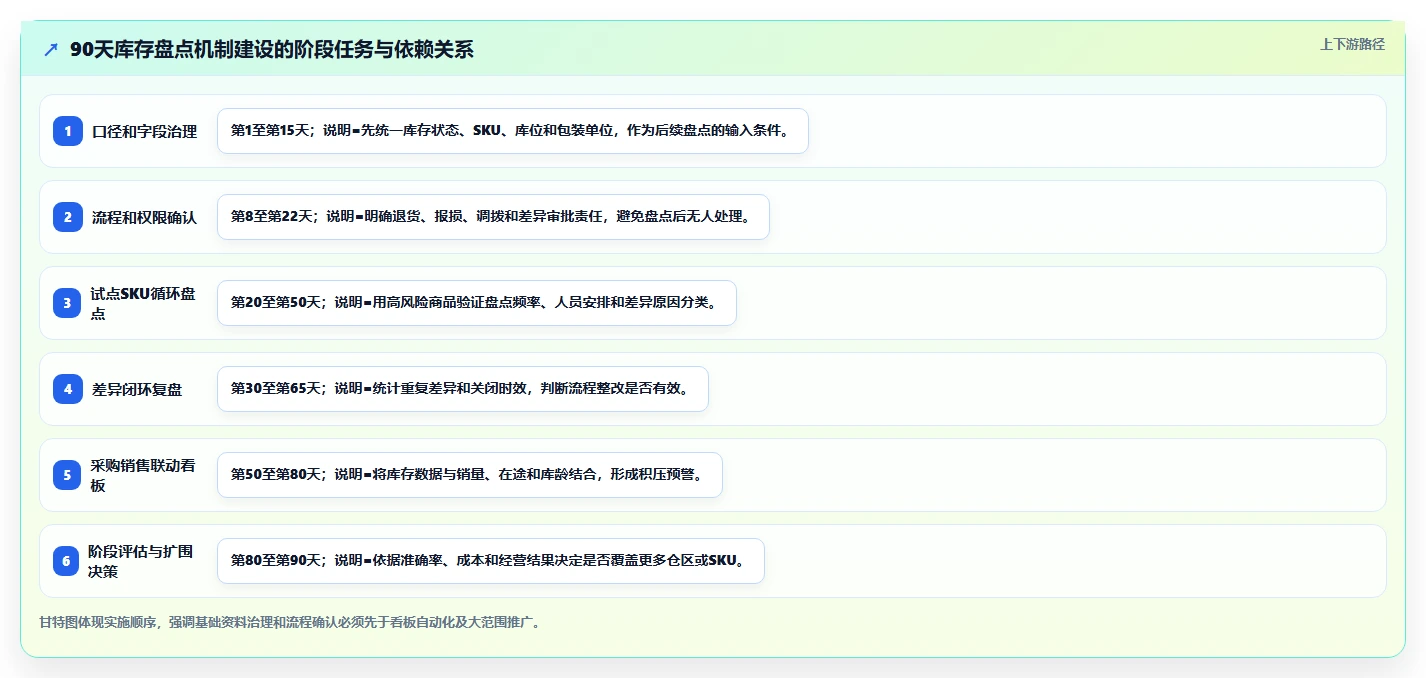Click the 第30至第65天 description box
1426x678 pixels.
click(462, 389)
